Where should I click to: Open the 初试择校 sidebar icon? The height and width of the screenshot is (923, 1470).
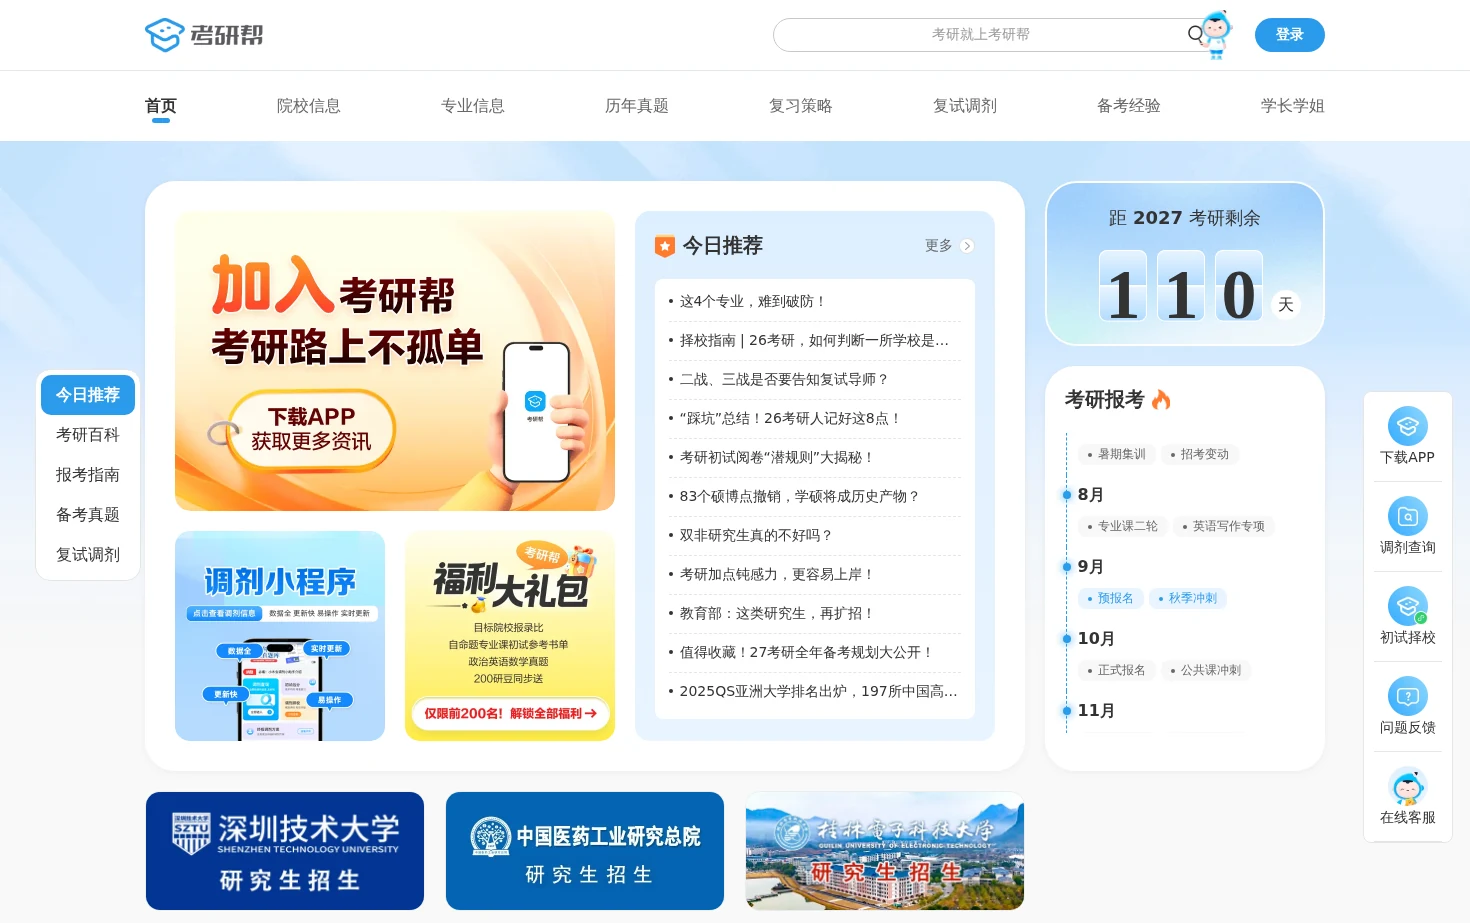coord(1407,607)
